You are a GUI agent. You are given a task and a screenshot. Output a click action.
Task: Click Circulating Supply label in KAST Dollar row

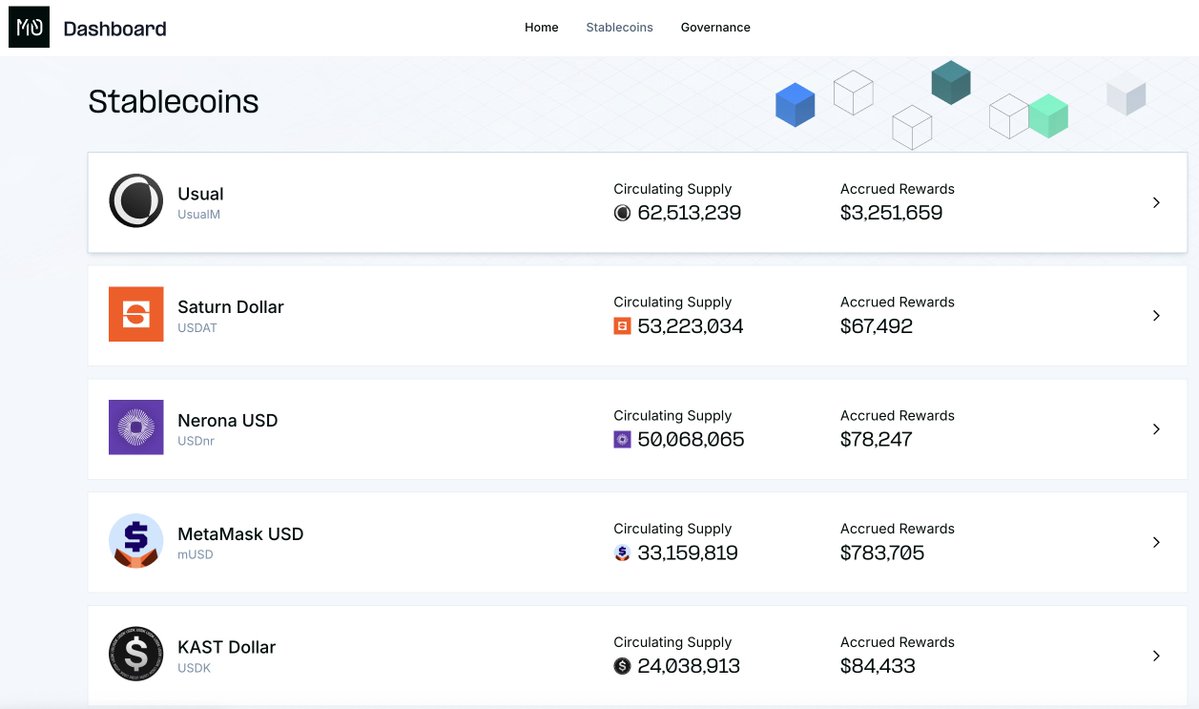[672, 642]
